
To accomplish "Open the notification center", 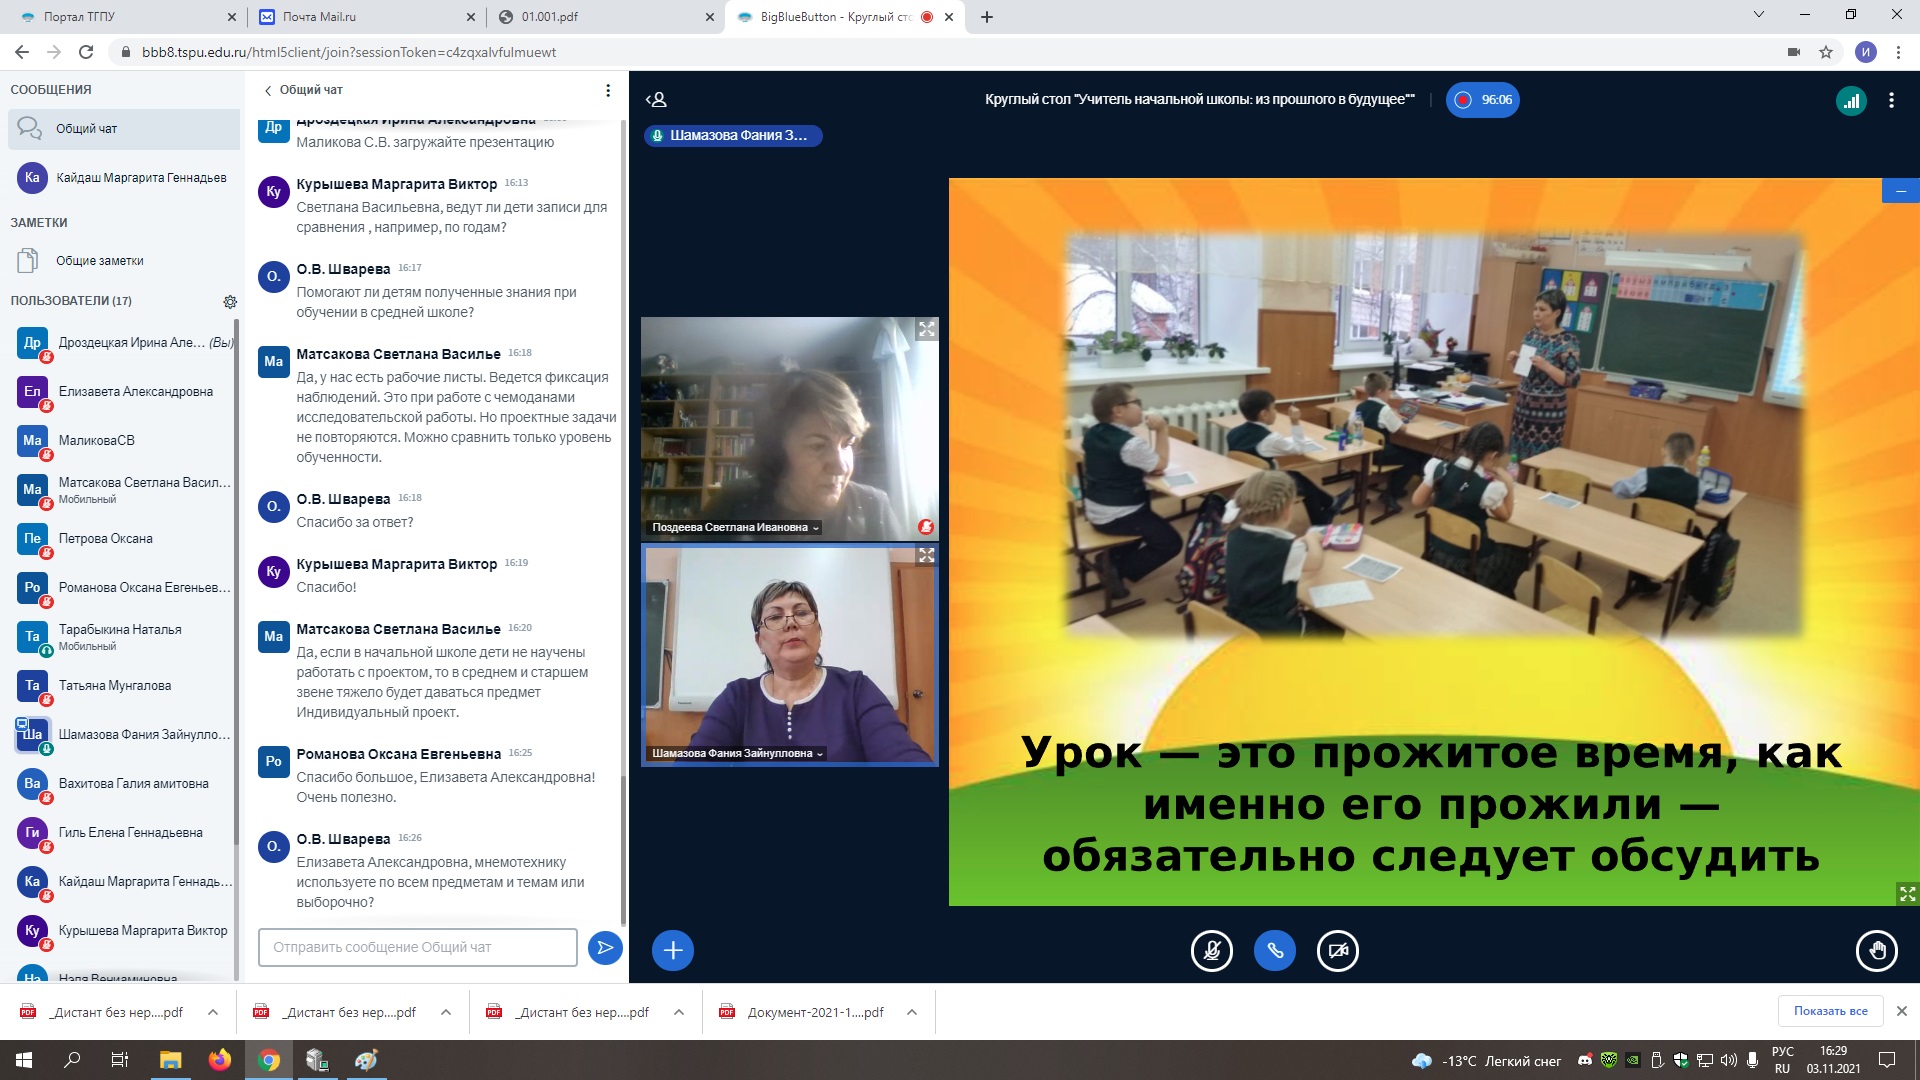I will coord(1887,1060).
